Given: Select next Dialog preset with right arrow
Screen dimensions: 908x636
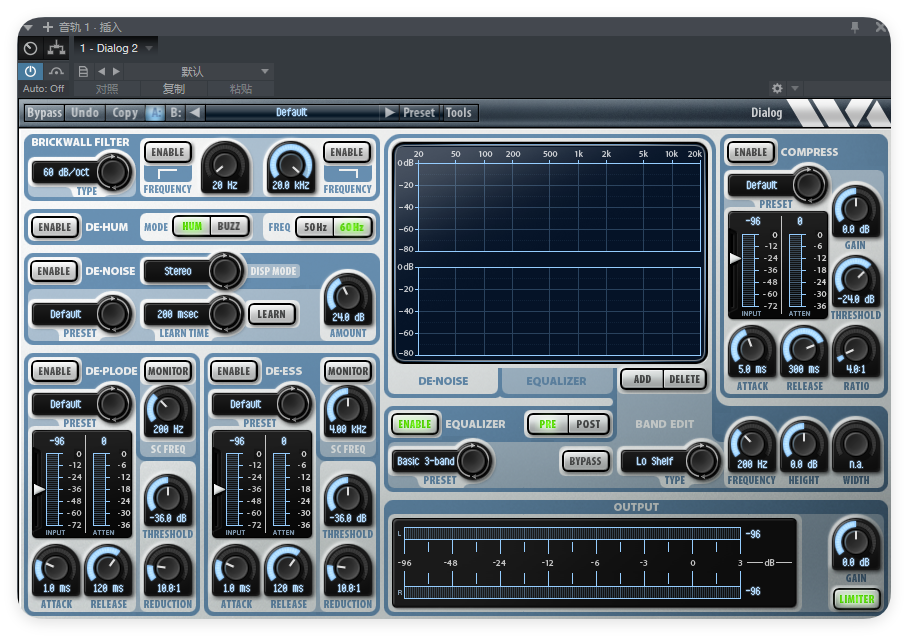Looking at the screenshot, I should click(389, 112).
